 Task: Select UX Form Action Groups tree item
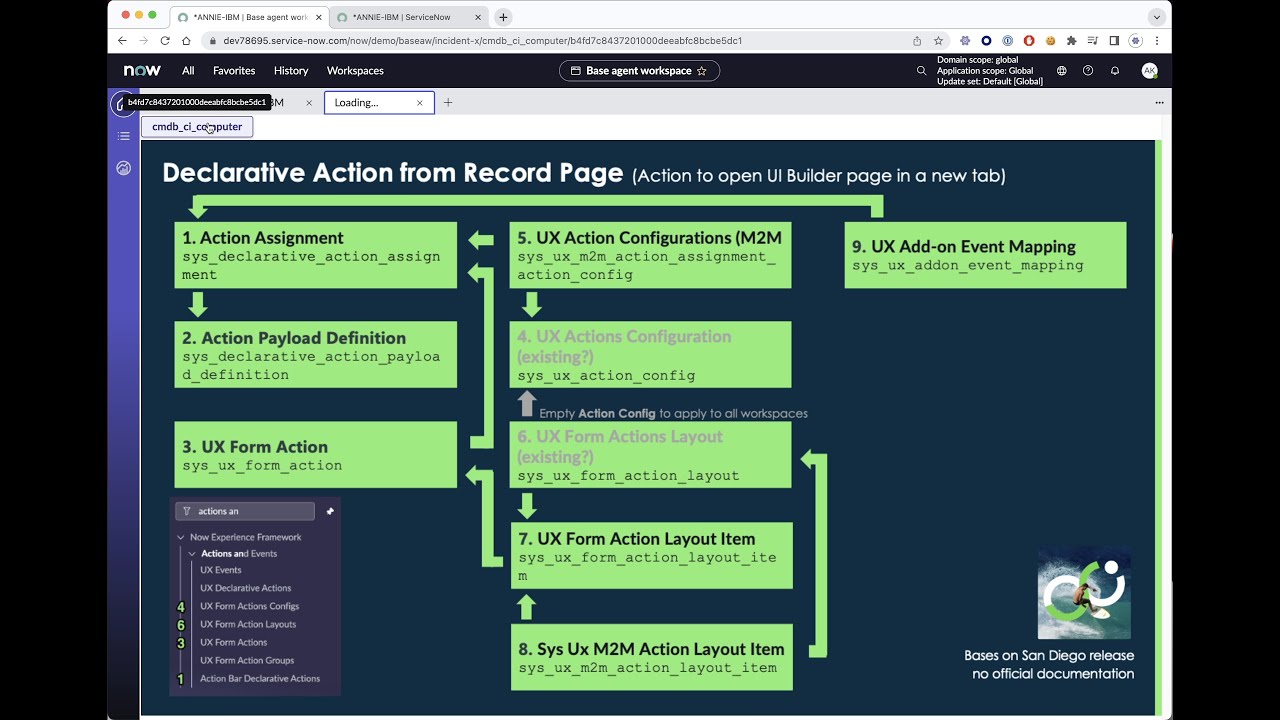coord(247,660)
